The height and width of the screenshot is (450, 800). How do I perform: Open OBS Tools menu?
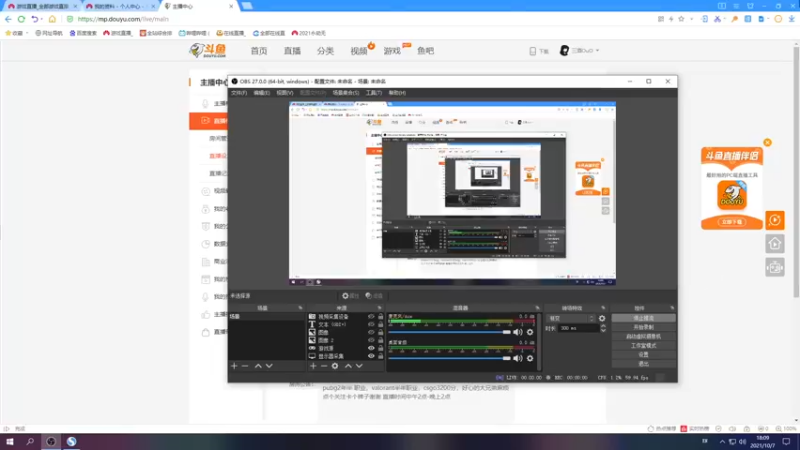tap(374, 93)
